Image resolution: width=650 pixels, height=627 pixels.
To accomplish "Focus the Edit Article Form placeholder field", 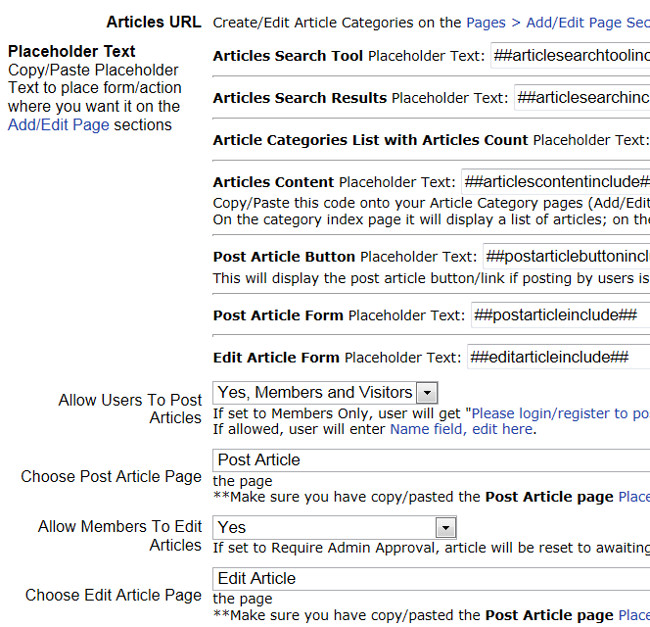I will coord(557,357).
